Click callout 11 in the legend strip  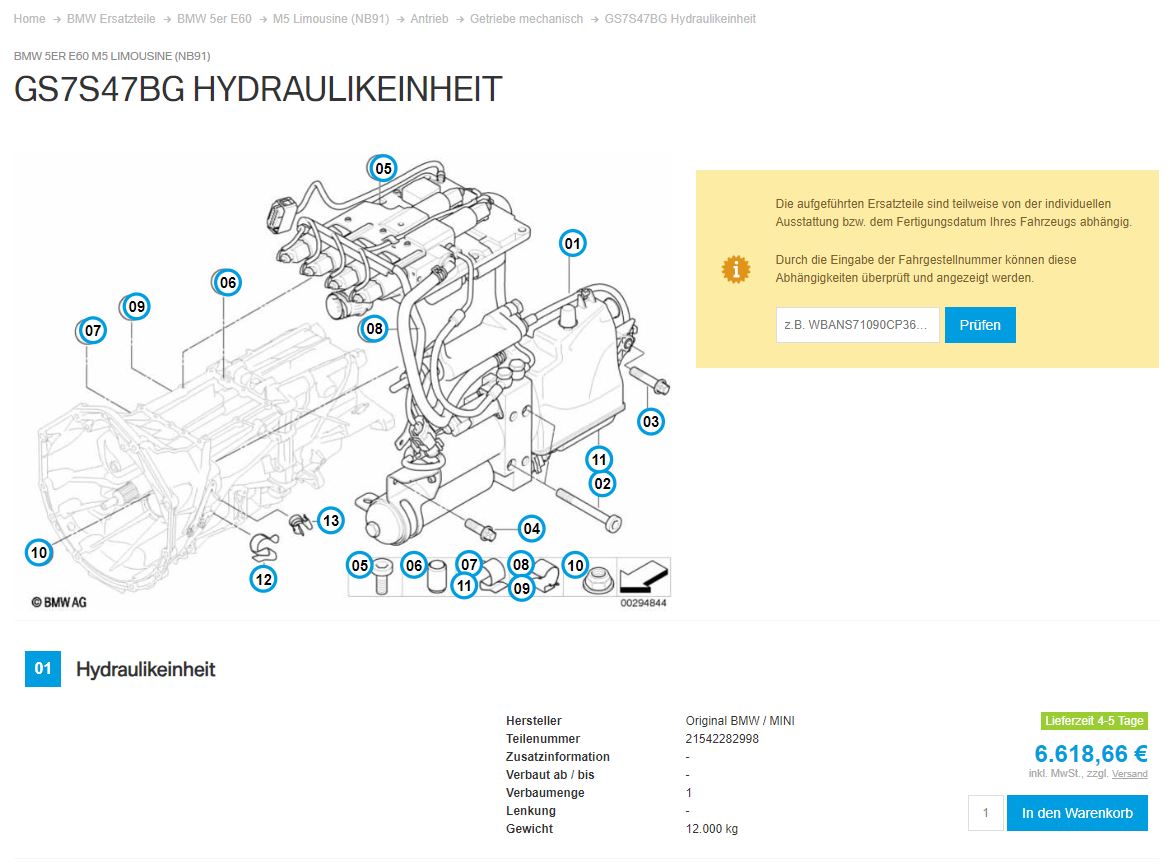pyautogui.click(x=465, y=586)
